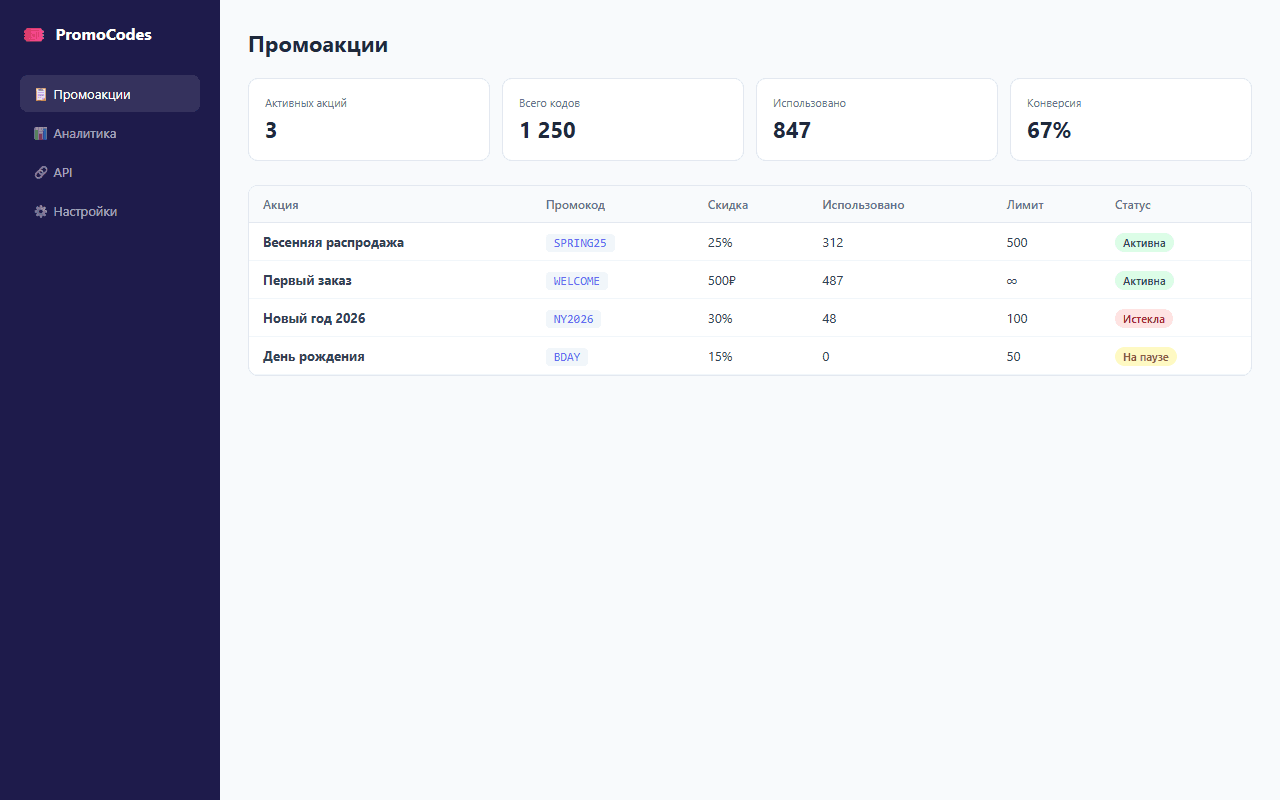Click the 48 used count

[x=830, y=318]
